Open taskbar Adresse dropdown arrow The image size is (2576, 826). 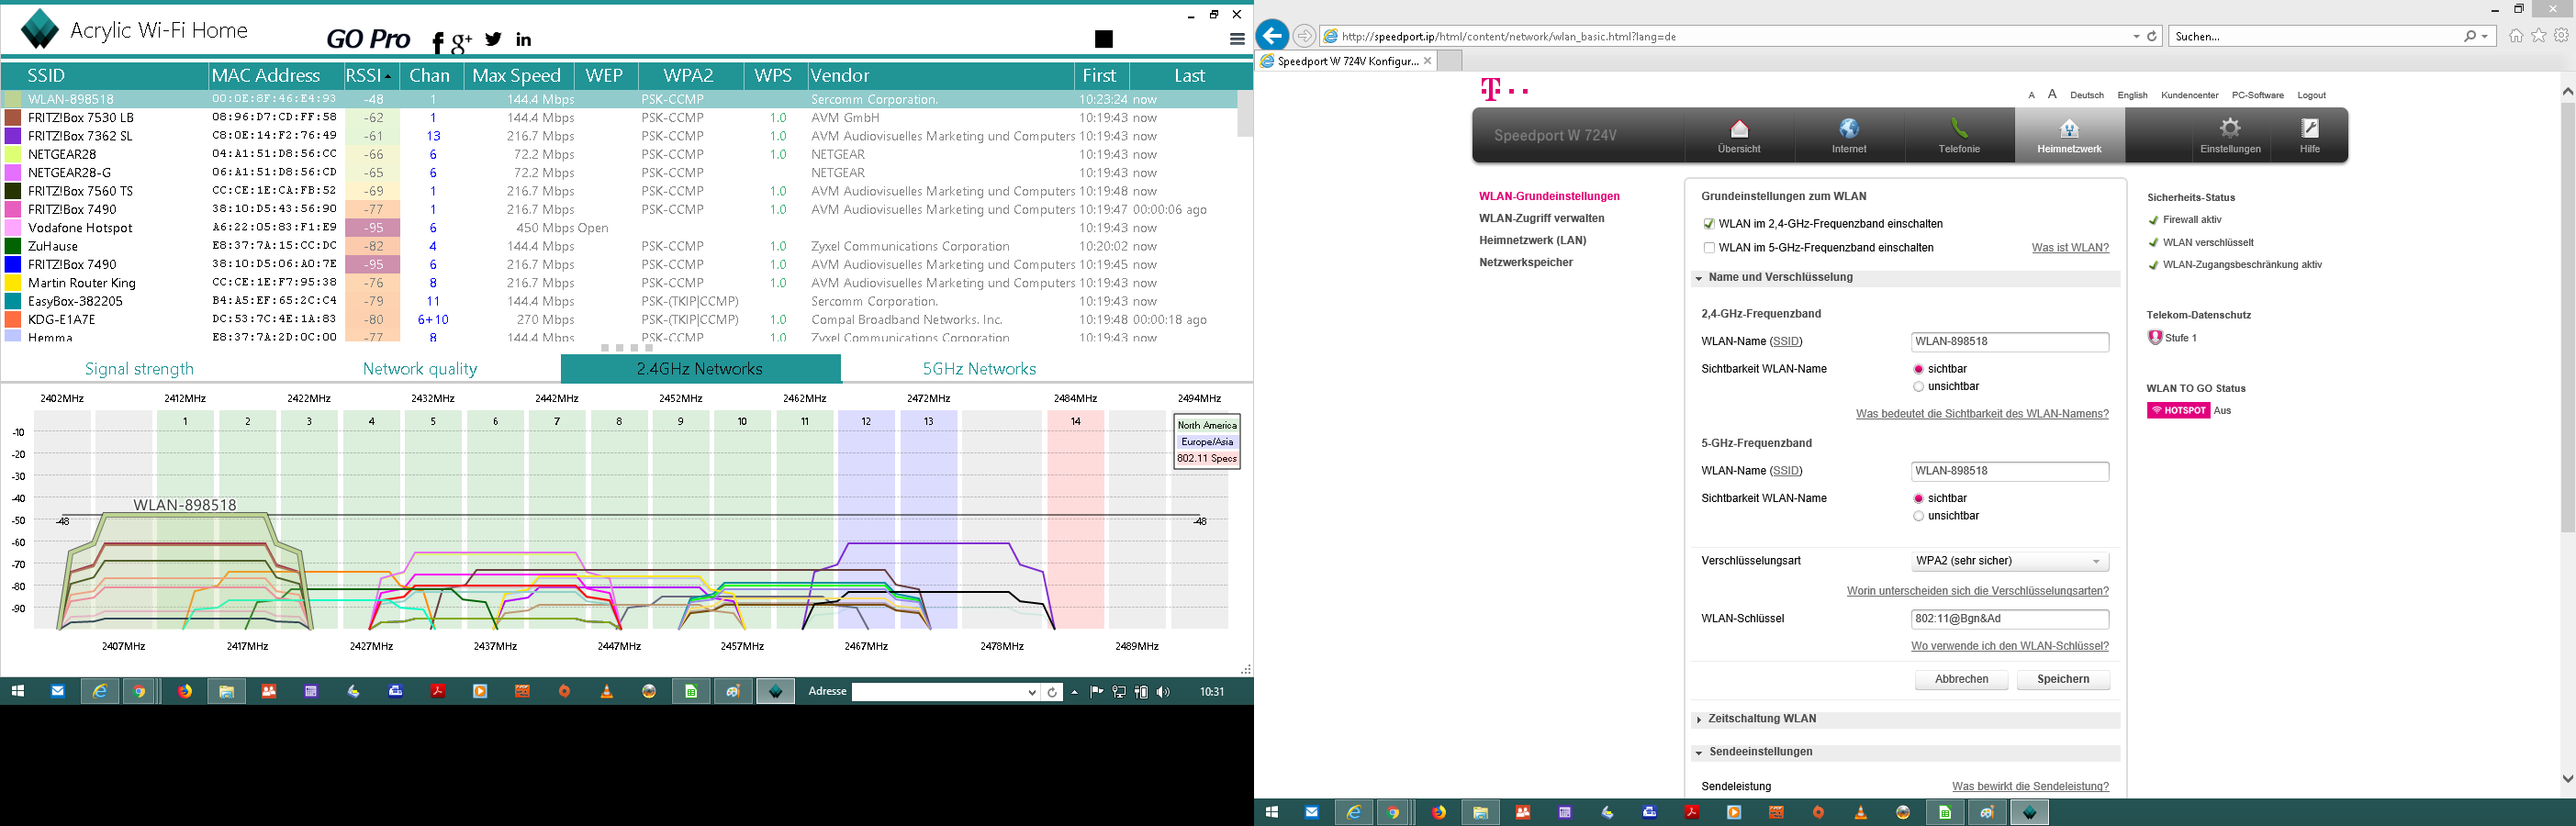1032,692
